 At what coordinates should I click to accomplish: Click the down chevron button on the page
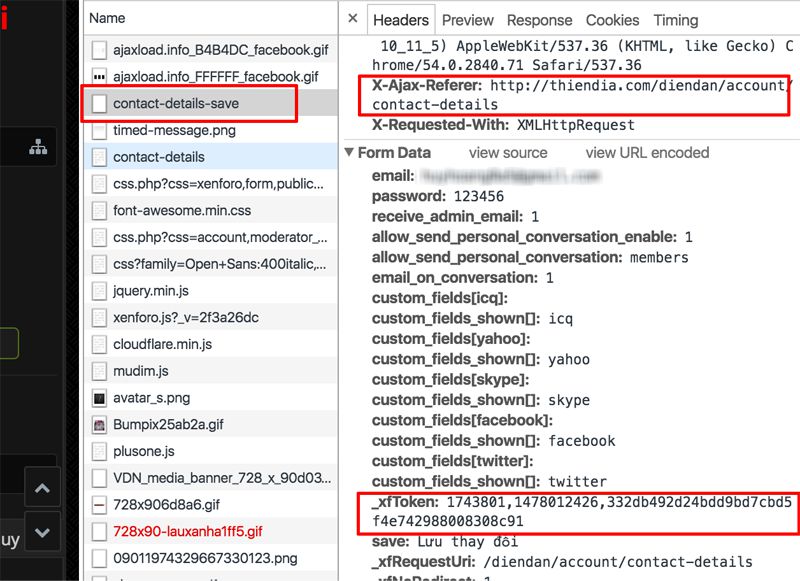point(41,531)
